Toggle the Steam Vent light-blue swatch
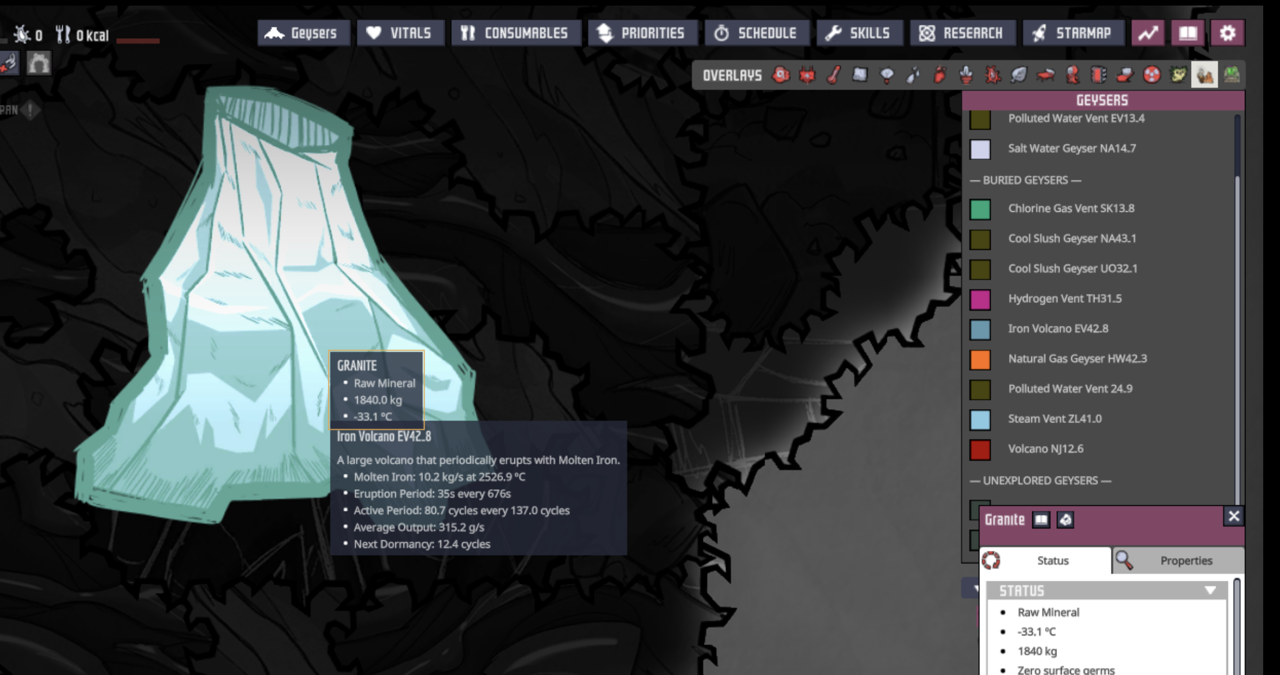Image resolution: width=1280 pixels, height=675 pixels. pos(980,419)
